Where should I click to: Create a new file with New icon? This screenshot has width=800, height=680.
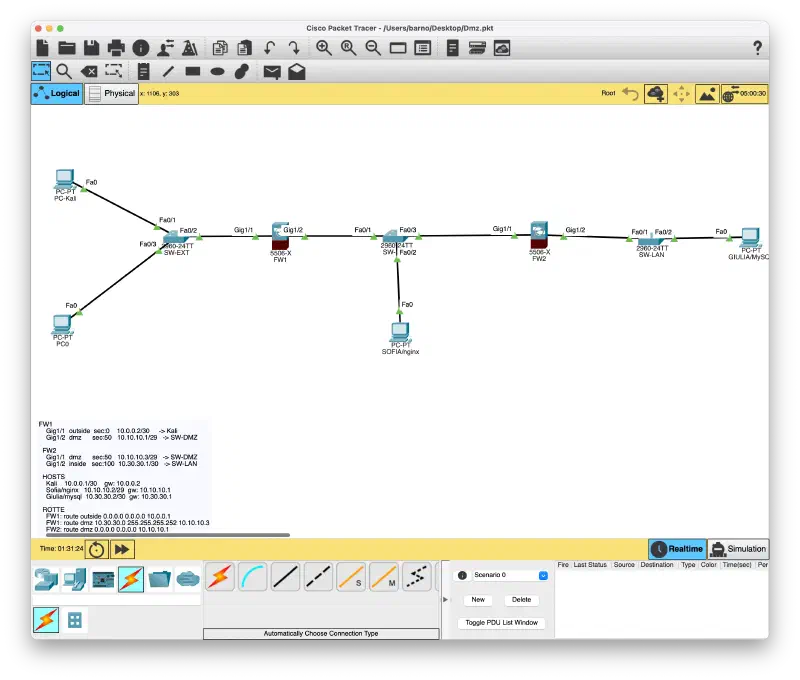point(43,48)
